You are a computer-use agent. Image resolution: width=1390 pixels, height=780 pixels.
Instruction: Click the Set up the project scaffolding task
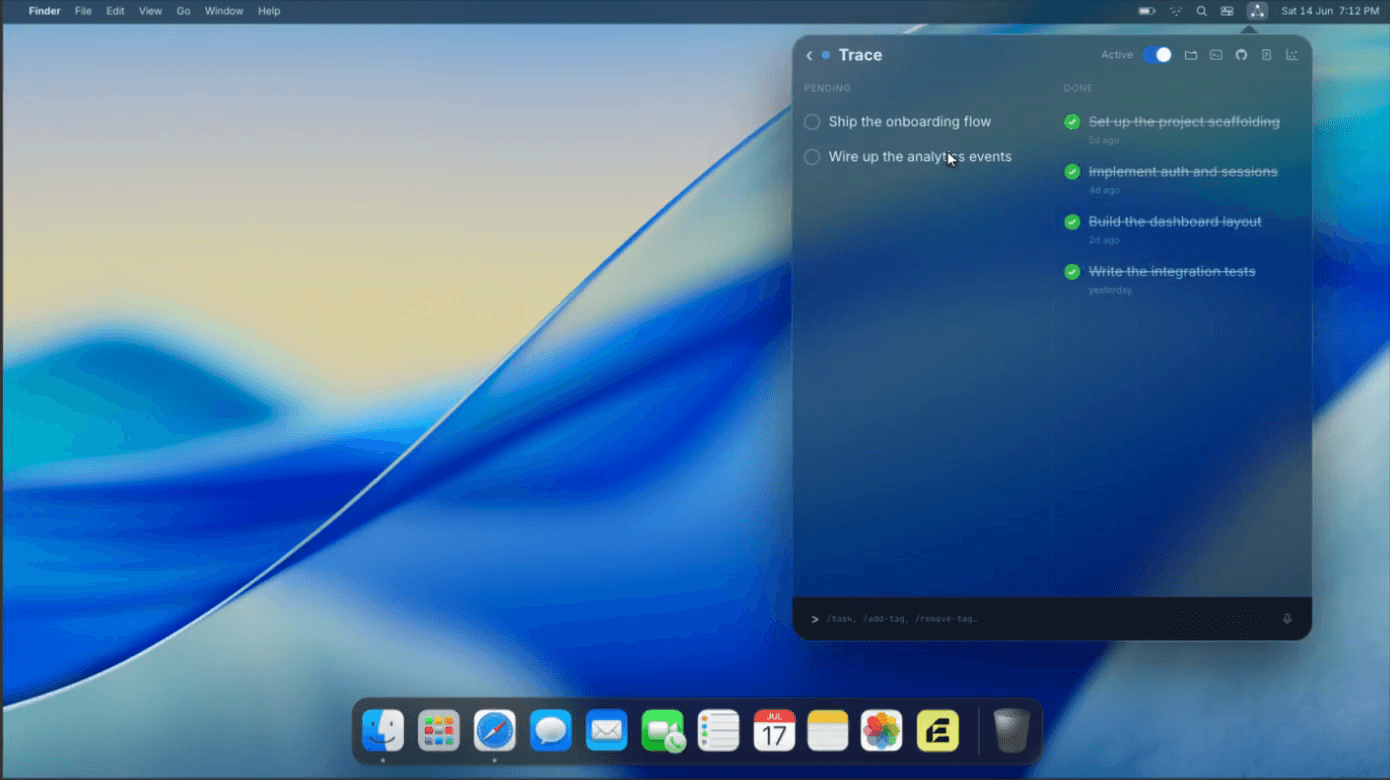point(1184,122)
